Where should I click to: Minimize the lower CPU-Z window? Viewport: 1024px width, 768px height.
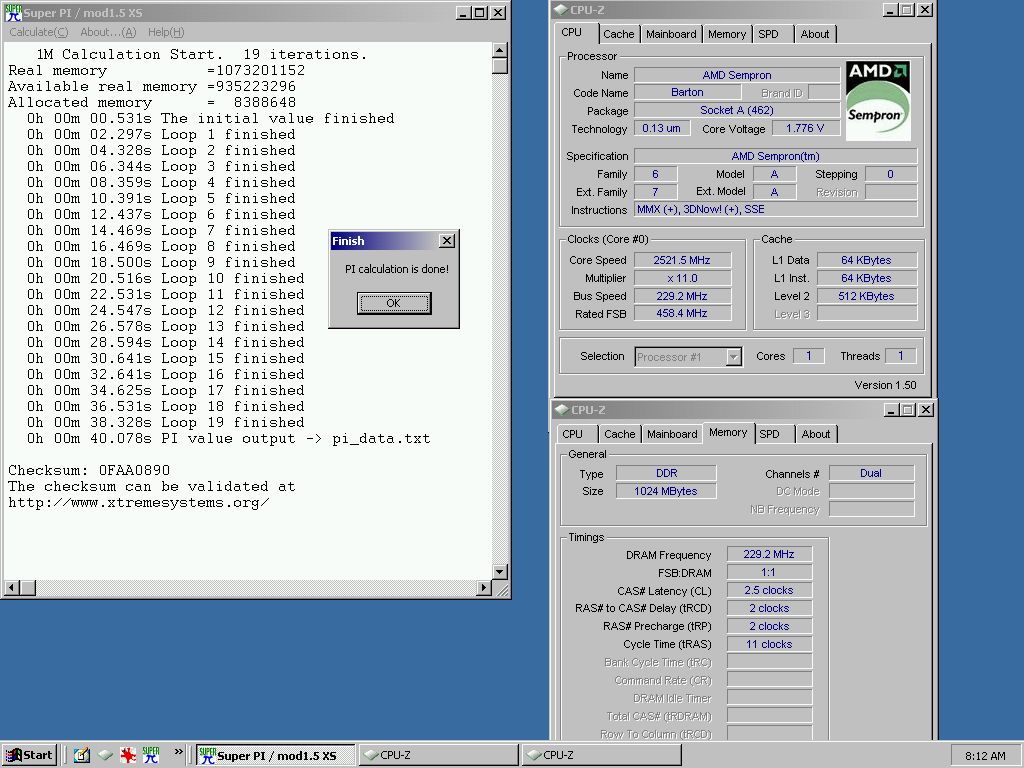point(891,409)
